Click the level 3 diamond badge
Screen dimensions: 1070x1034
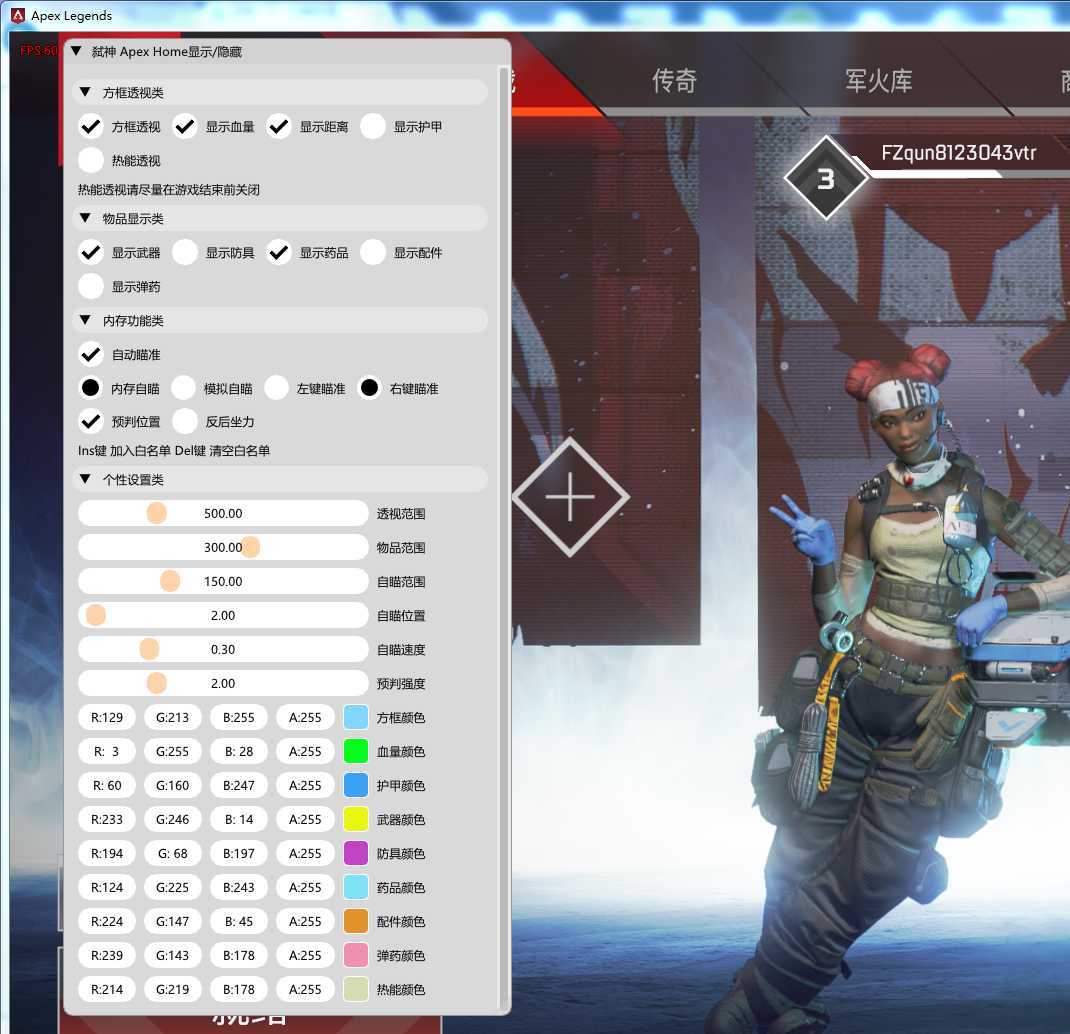click(826, 178)
